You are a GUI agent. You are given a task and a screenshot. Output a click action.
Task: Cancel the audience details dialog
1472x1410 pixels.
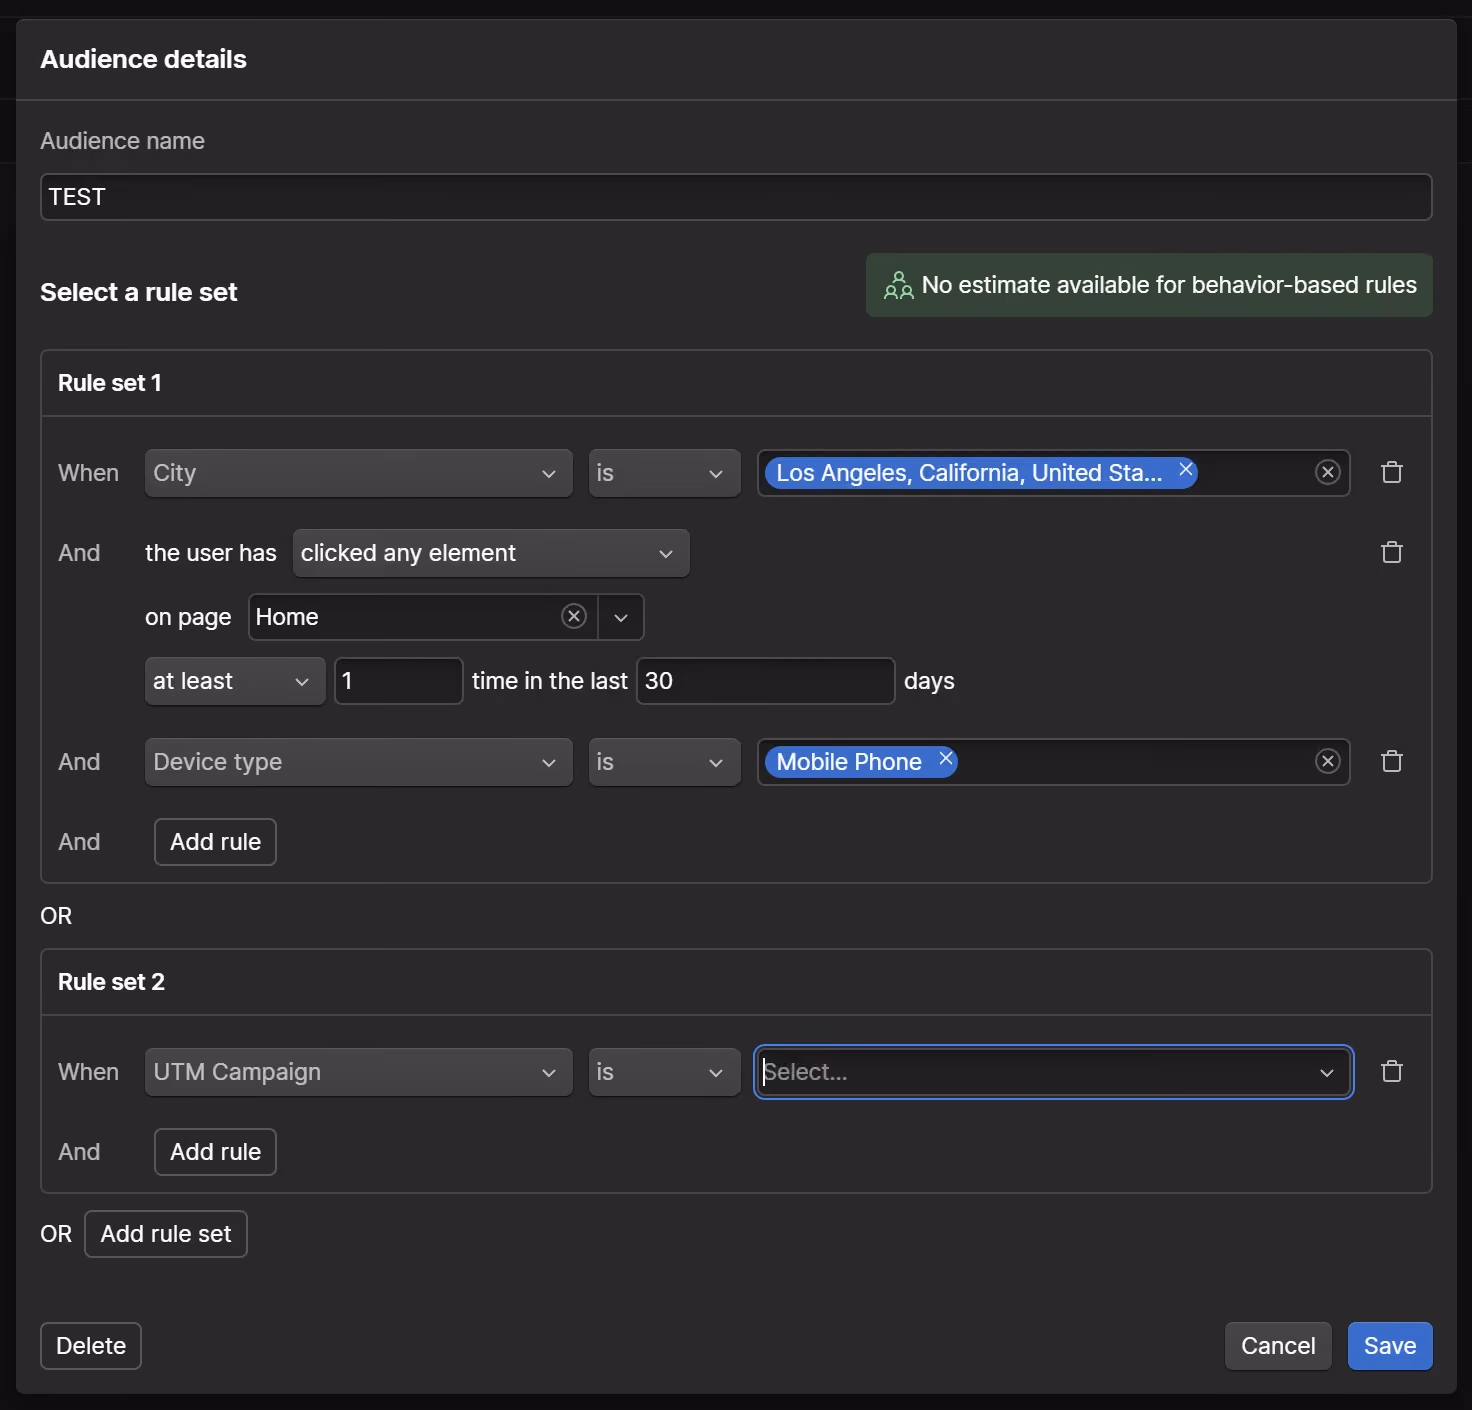(x=1278, y=1346)
